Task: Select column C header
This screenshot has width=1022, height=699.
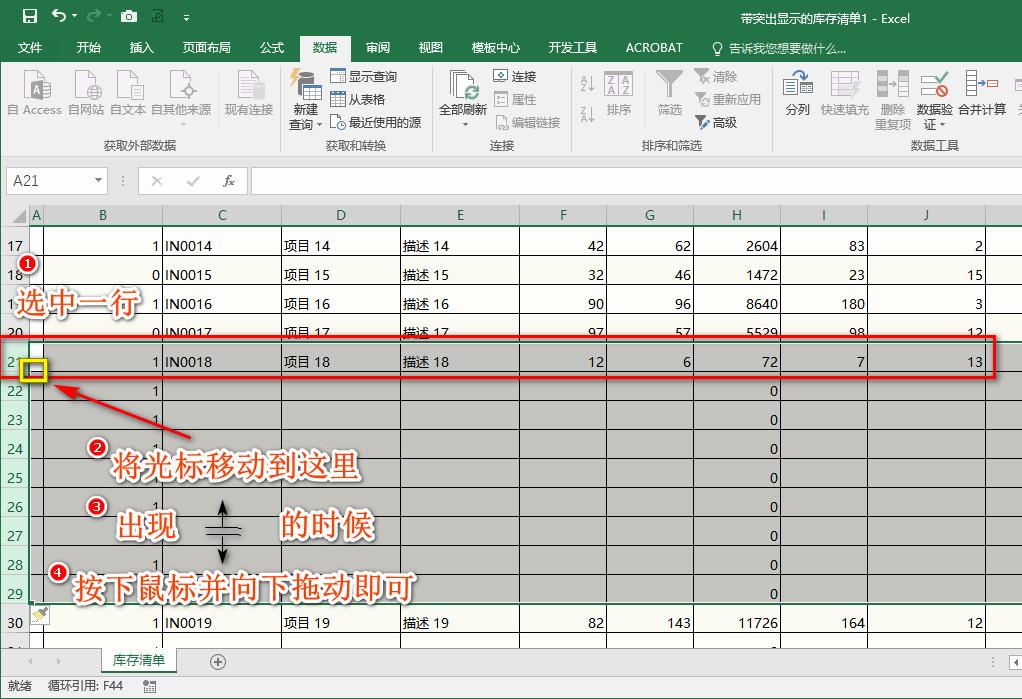Action: 222,215
